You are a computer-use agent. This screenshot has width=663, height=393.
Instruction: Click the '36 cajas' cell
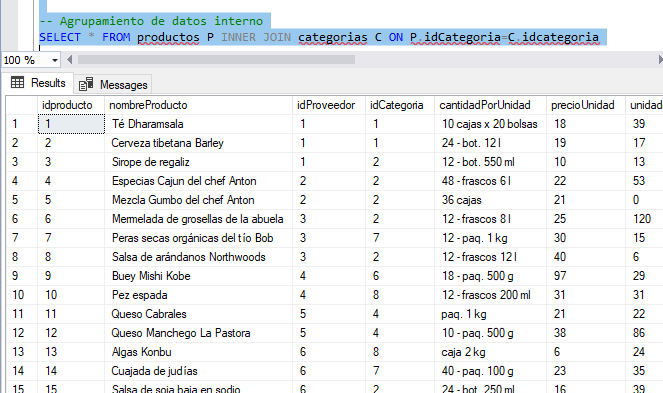pyautogui.click(x=490, y=200)
